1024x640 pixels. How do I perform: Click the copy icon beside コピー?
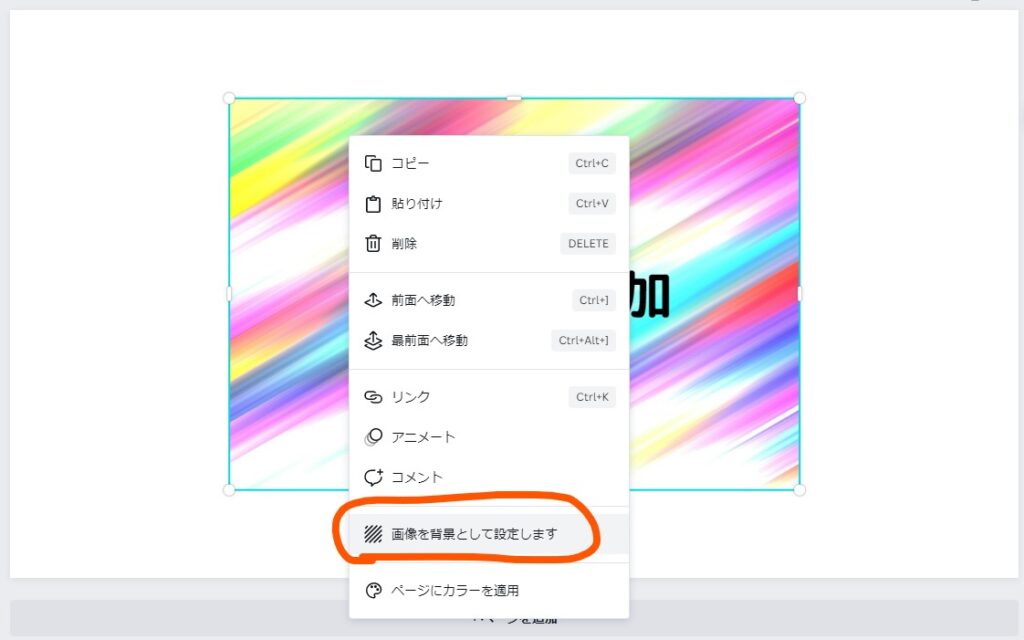tap(373, 163)
